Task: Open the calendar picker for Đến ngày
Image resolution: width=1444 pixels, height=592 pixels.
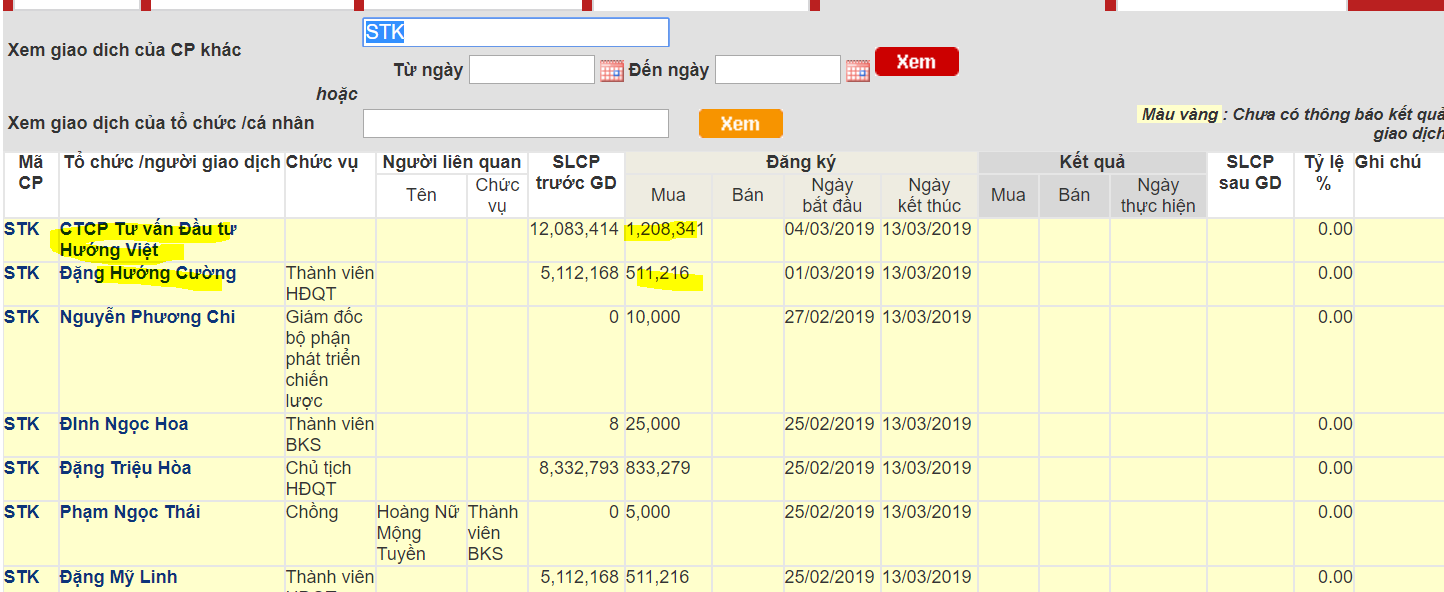Action: tap(858, 70)
